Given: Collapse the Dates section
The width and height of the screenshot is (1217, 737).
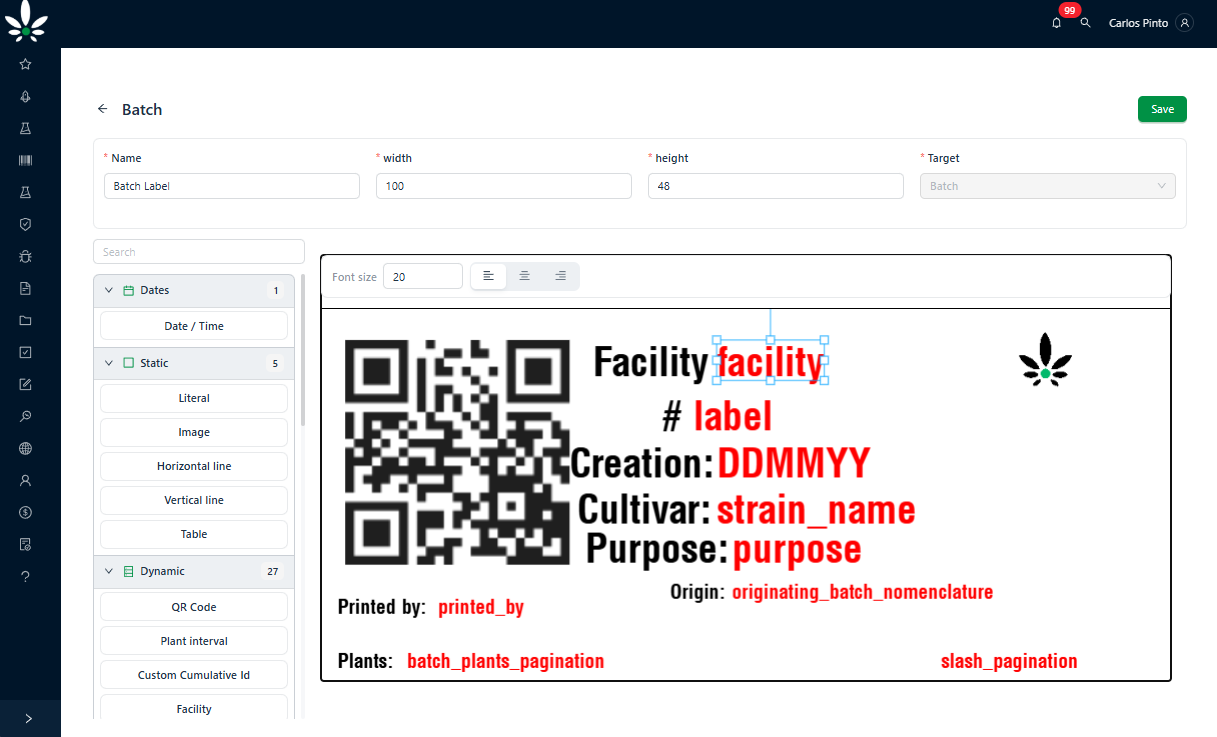Looking at the screenshot, I should (109, 290).
